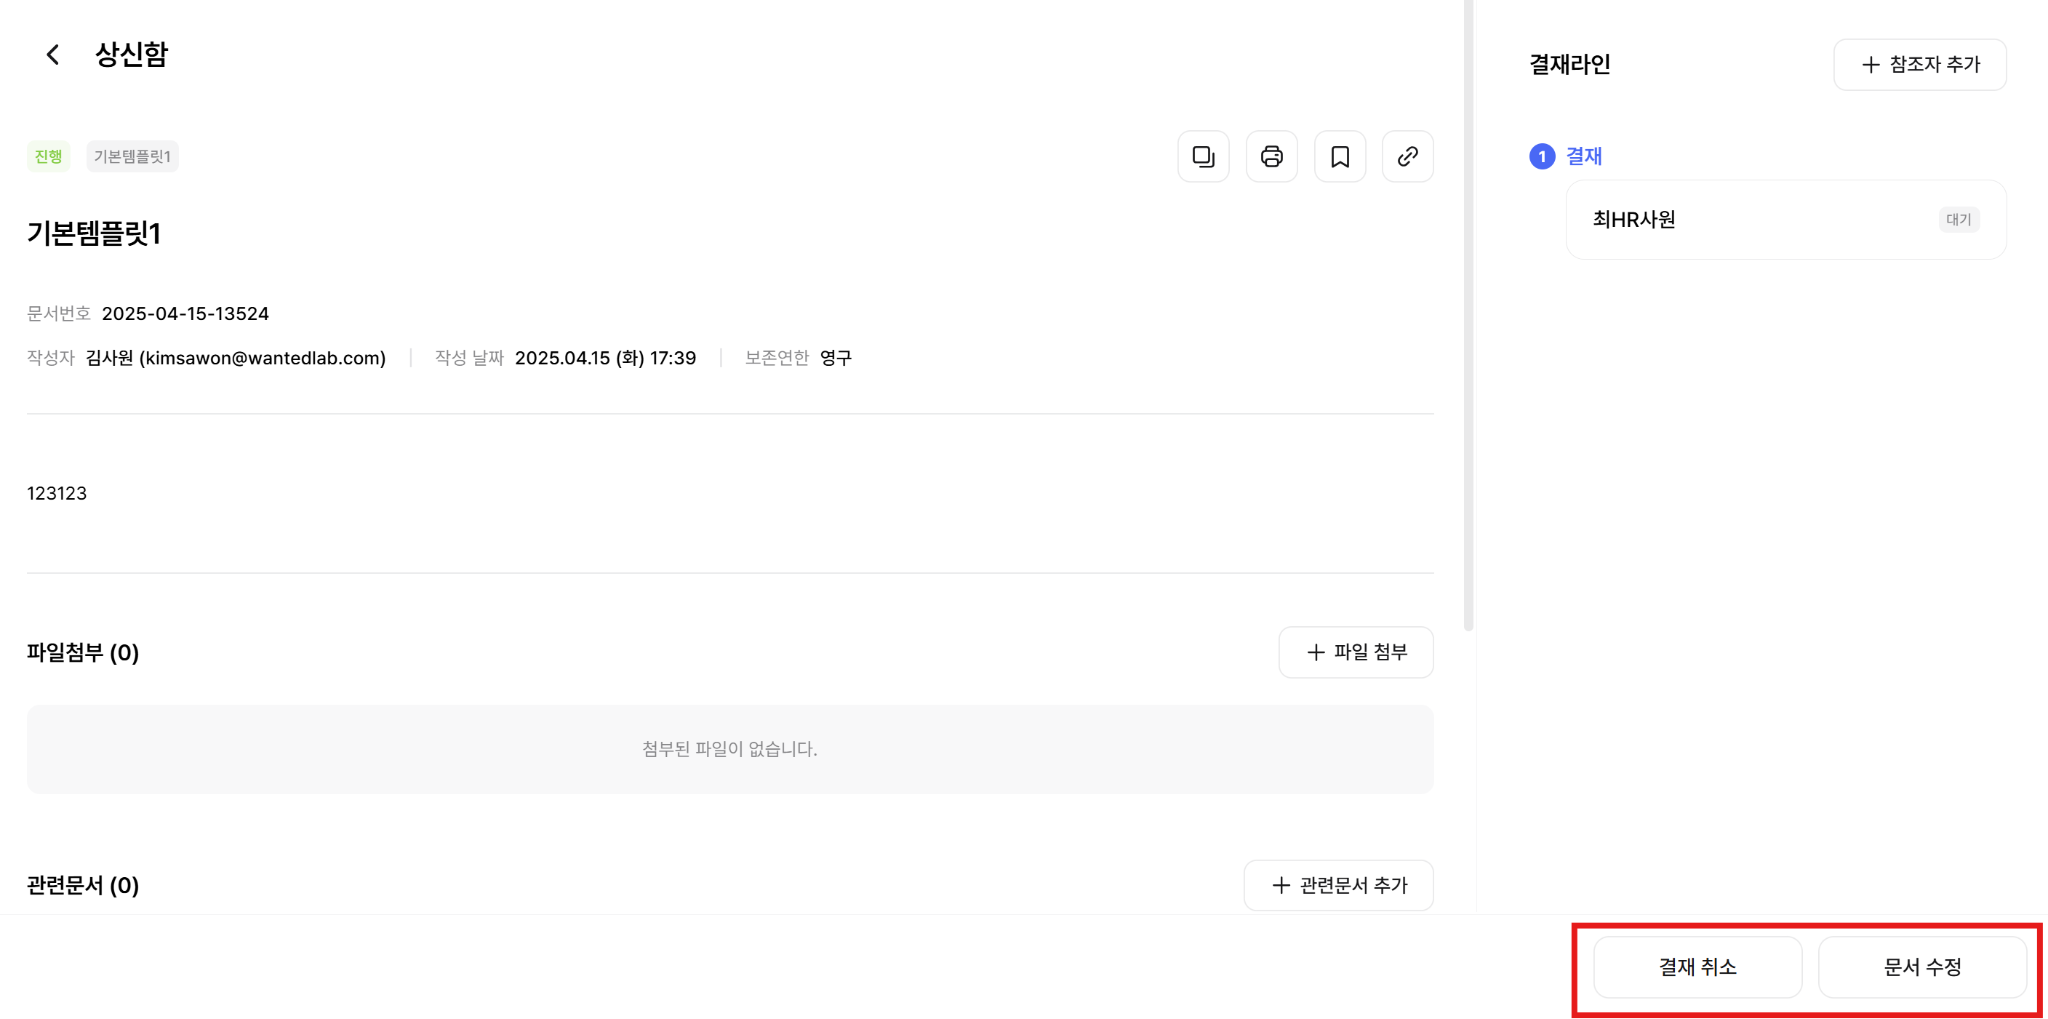Click the 대기 status badge

[1958, 220]
